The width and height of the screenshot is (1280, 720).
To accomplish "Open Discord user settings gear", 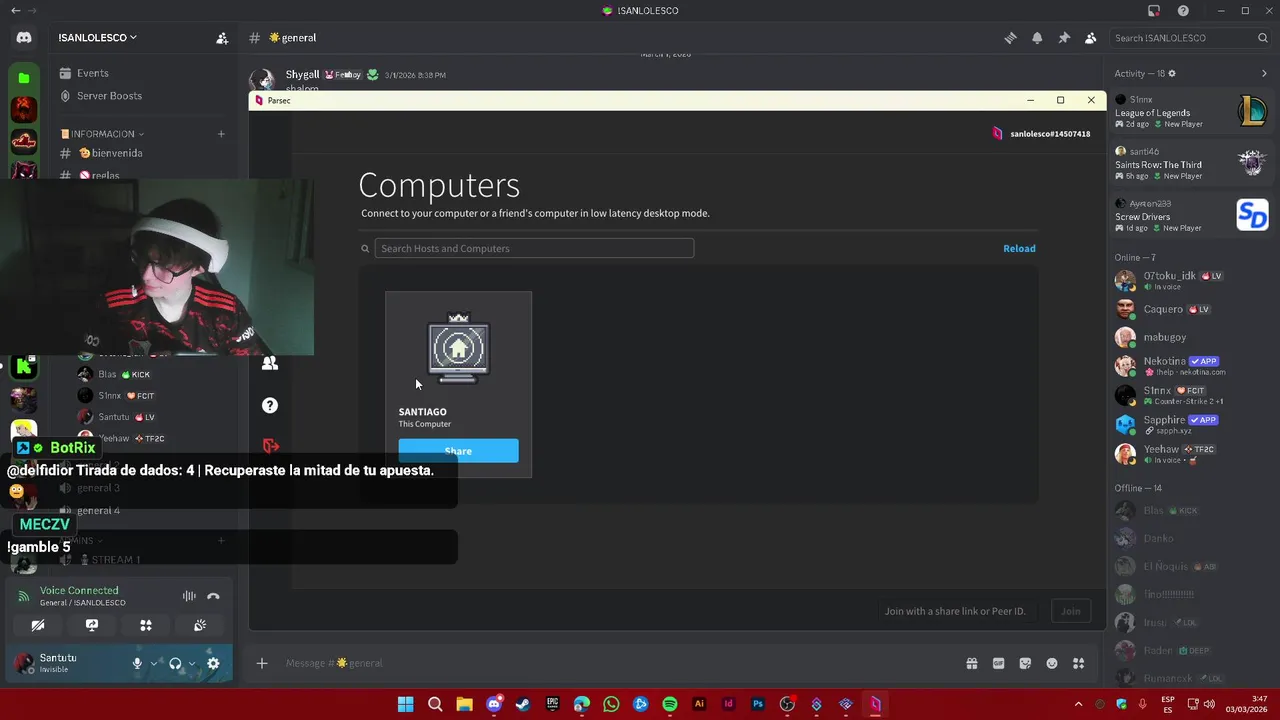I will (213, 663).
